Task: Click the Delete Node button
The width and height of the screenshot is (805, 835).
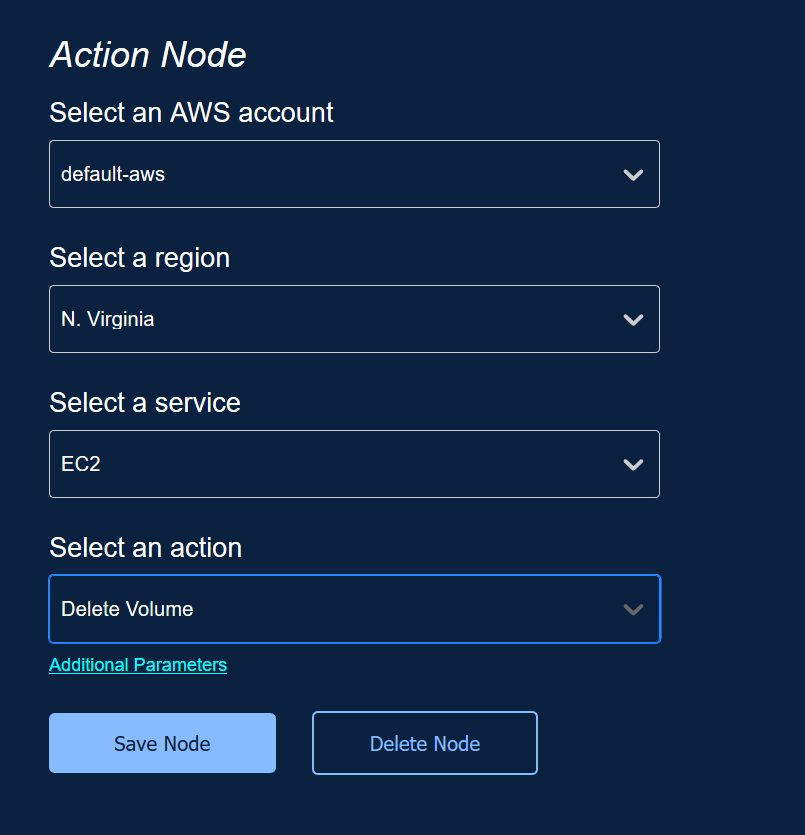Action: click(x=425, y=743)
